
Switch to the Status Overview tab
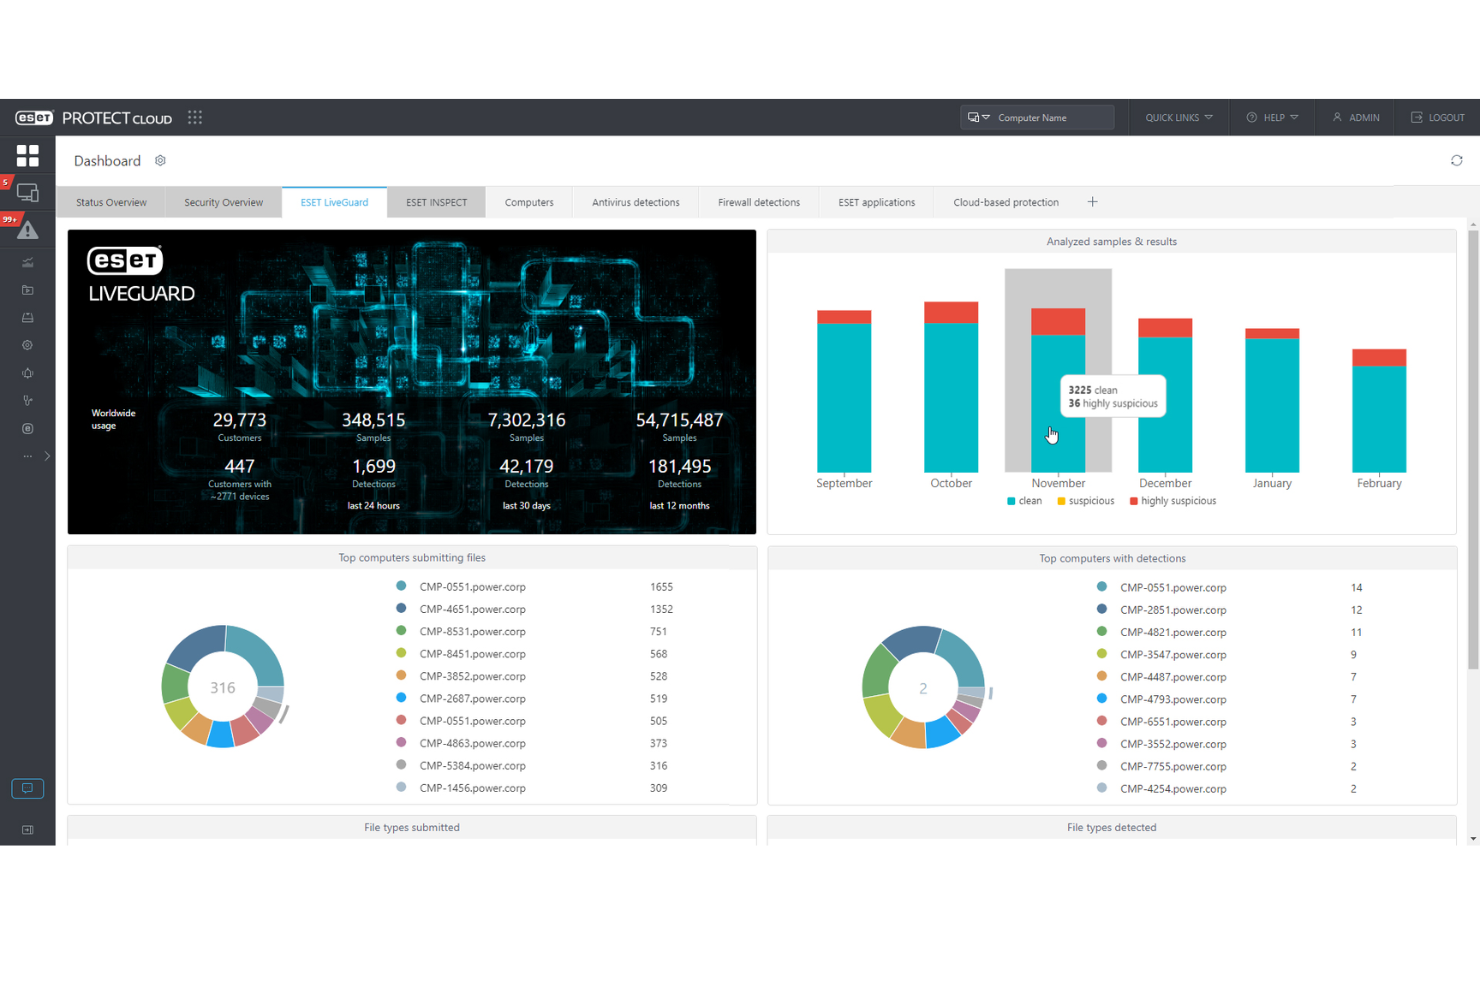pos(111,202)
